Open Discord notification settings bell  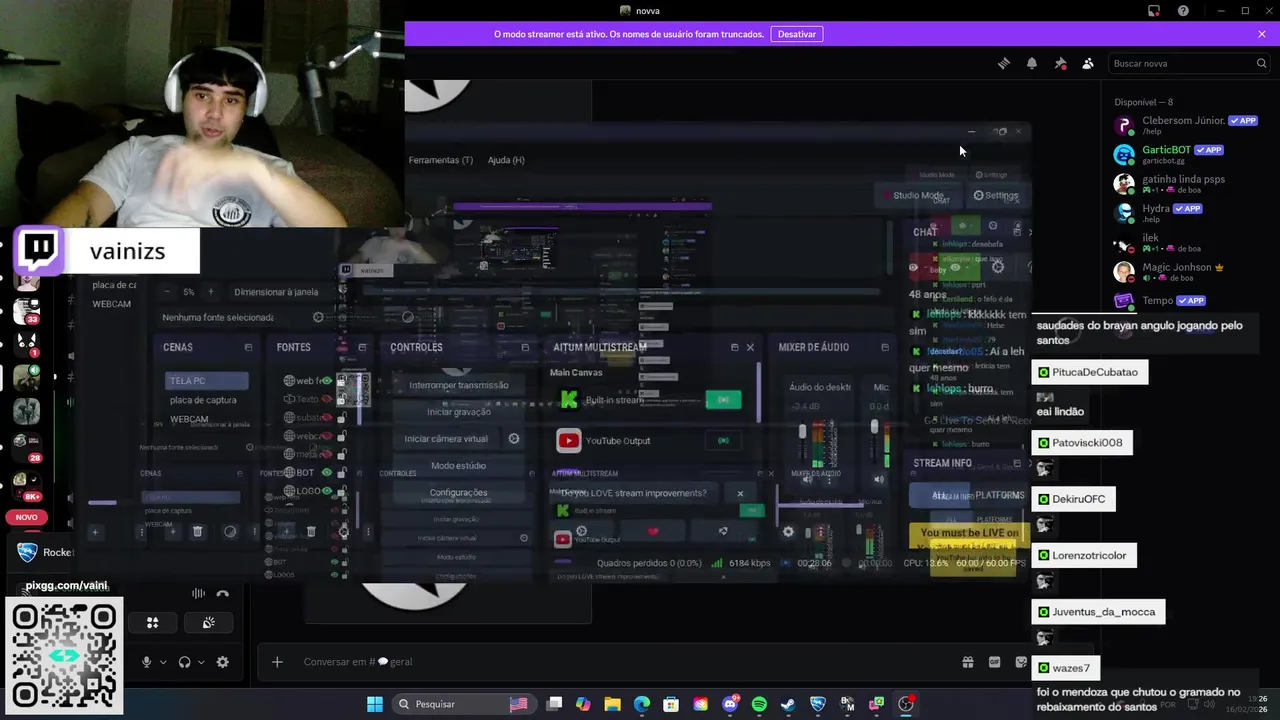(x=1032, y=63)
